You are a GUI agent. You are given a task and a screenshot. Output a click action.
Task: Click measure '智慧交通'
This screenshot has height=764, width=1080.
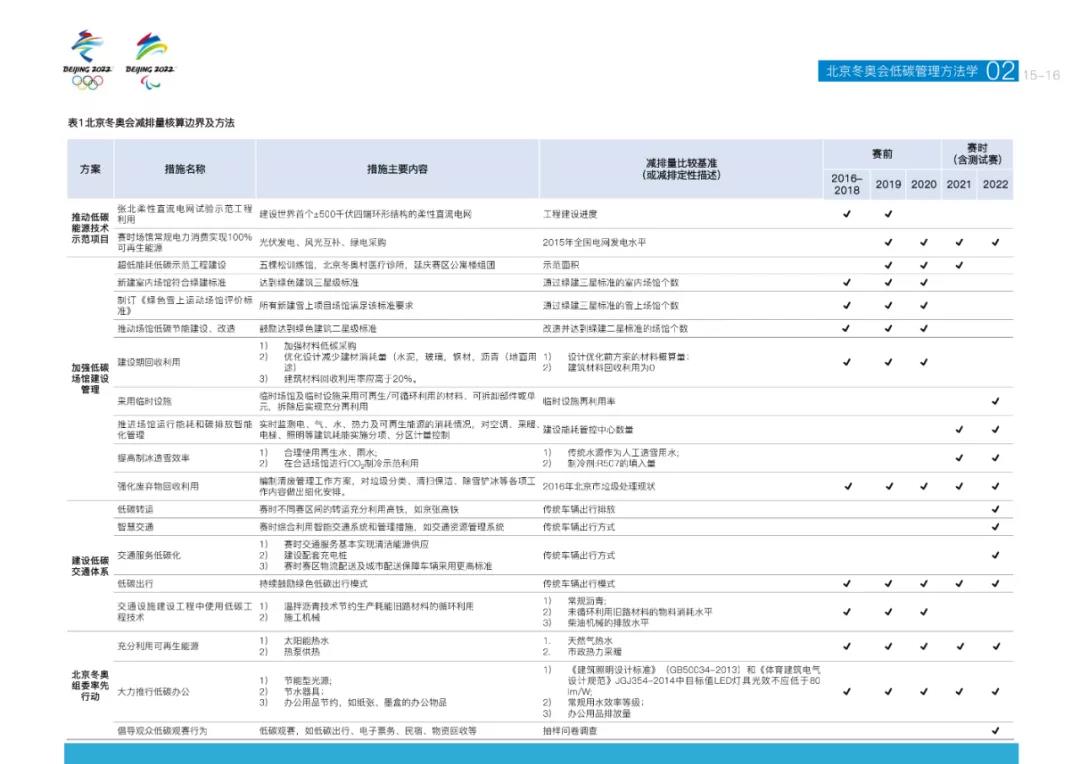135,526
